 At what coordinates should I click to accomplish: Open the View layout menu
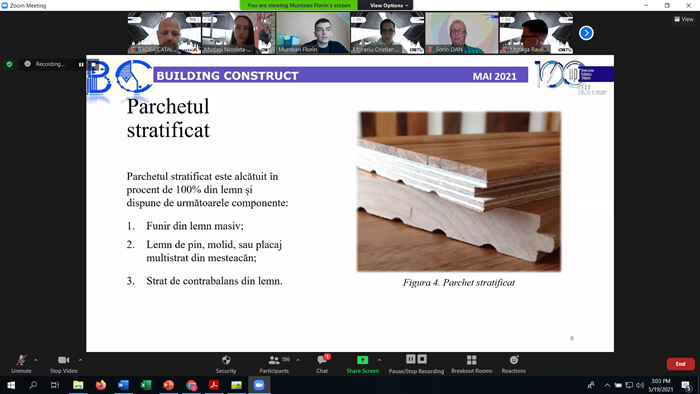pos(683,19)
